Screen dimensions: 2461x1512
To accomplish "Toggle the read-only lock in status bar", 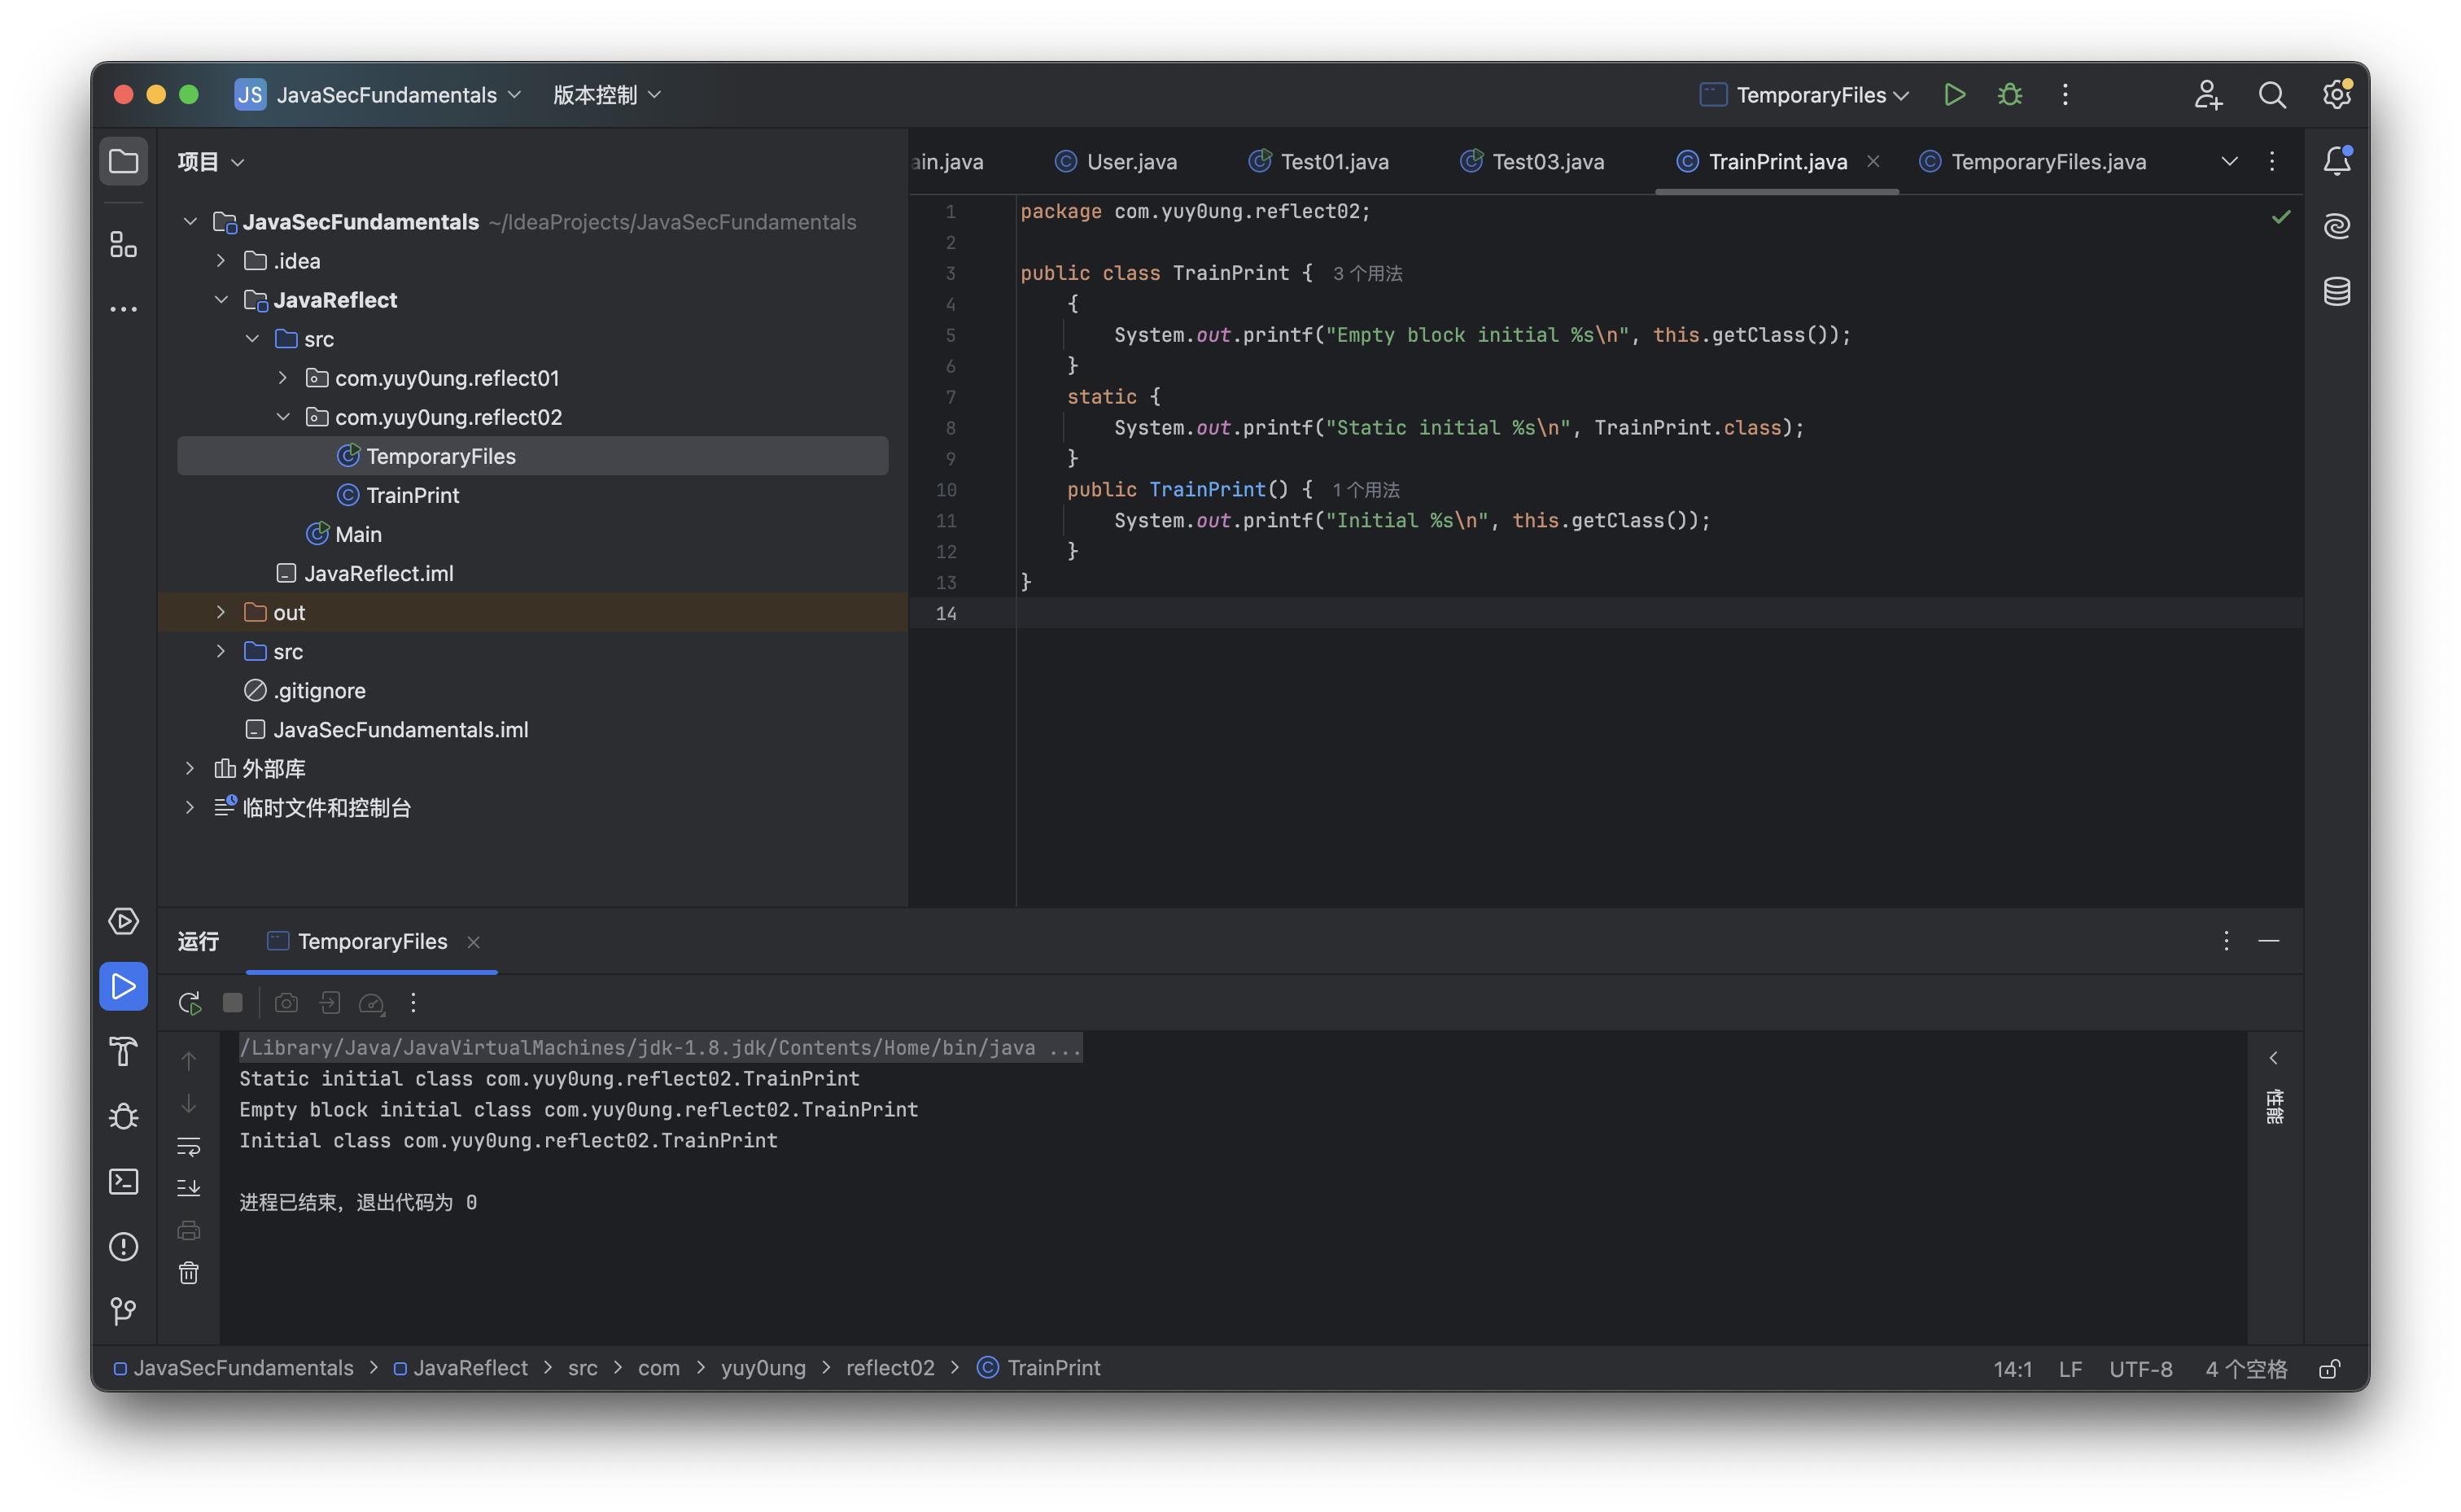I will 2329,1369.
